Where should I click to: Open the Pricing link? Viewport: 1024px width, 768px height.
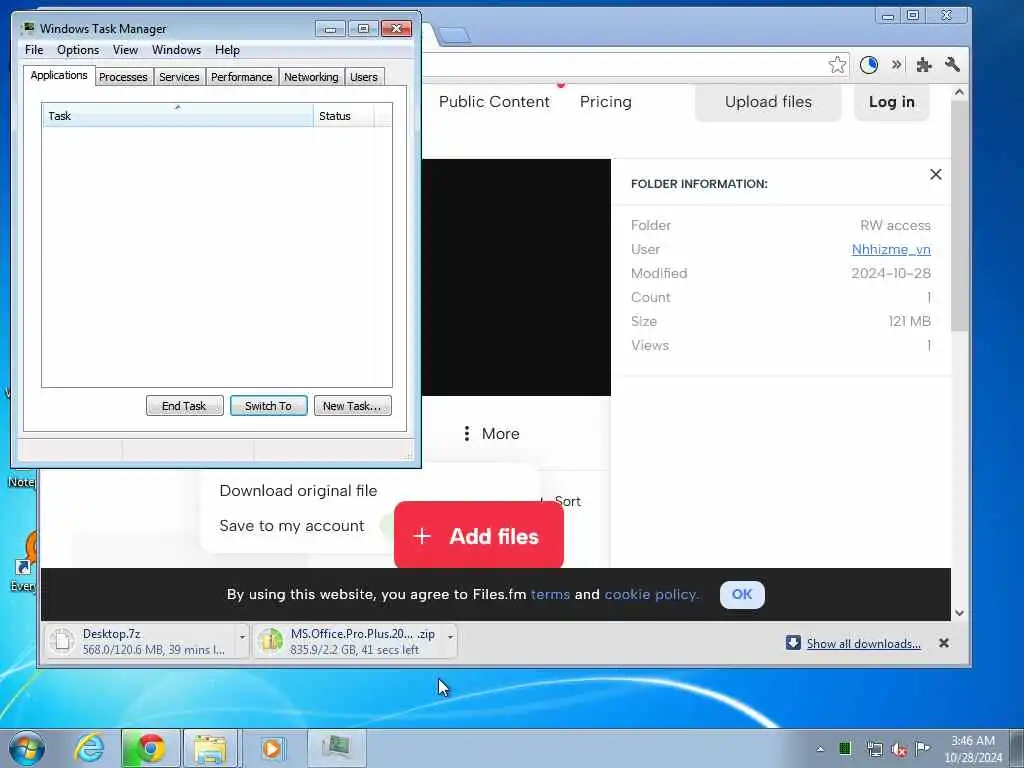click(605, 102)
